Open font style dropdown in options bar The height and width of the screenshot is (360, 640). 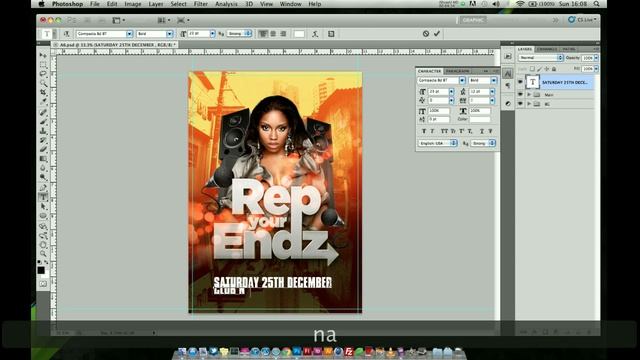tap(169, 34)
